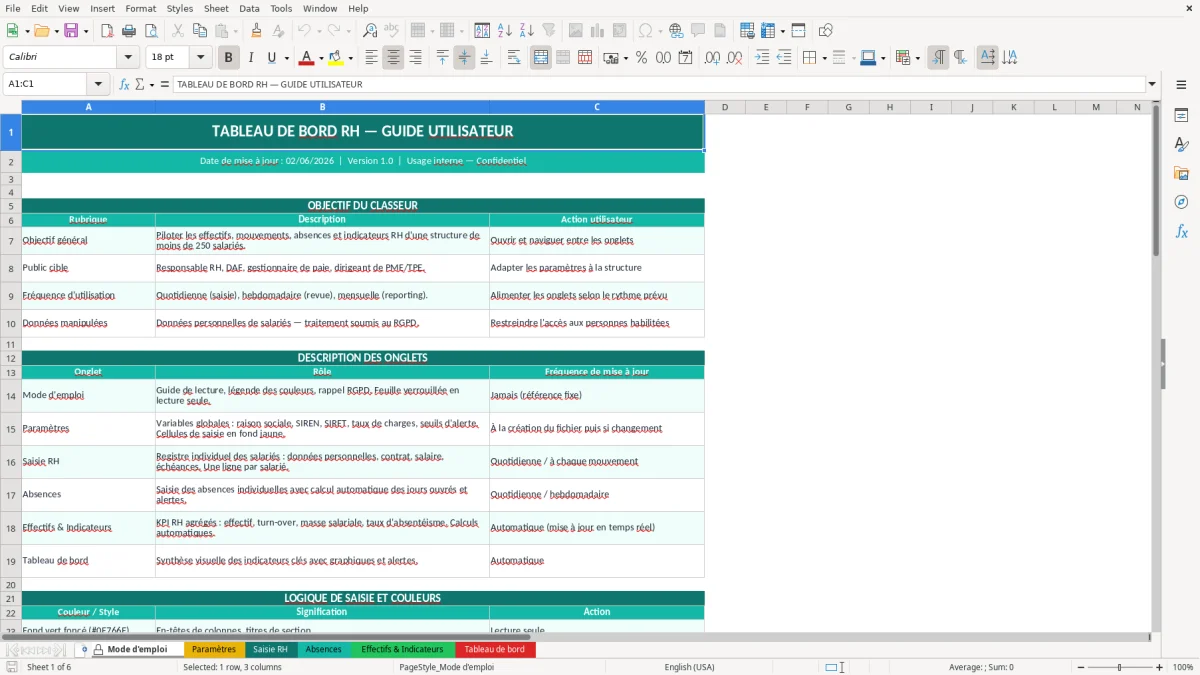Toggle Print Preview
The width and height of the screenshot is (1200, 675).
(x=150, y=31)
